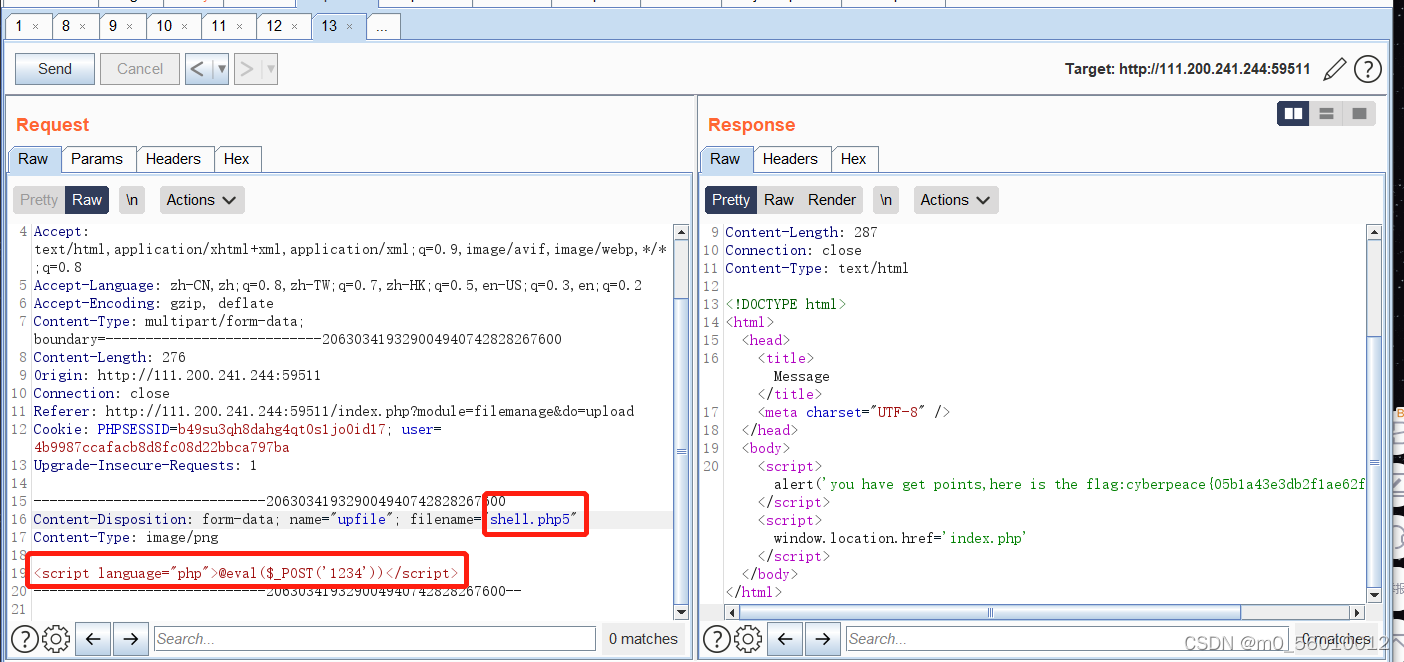This screenshot has width=1404, height=662.
Task: Open the Request Hex tab
Action: 237,159
